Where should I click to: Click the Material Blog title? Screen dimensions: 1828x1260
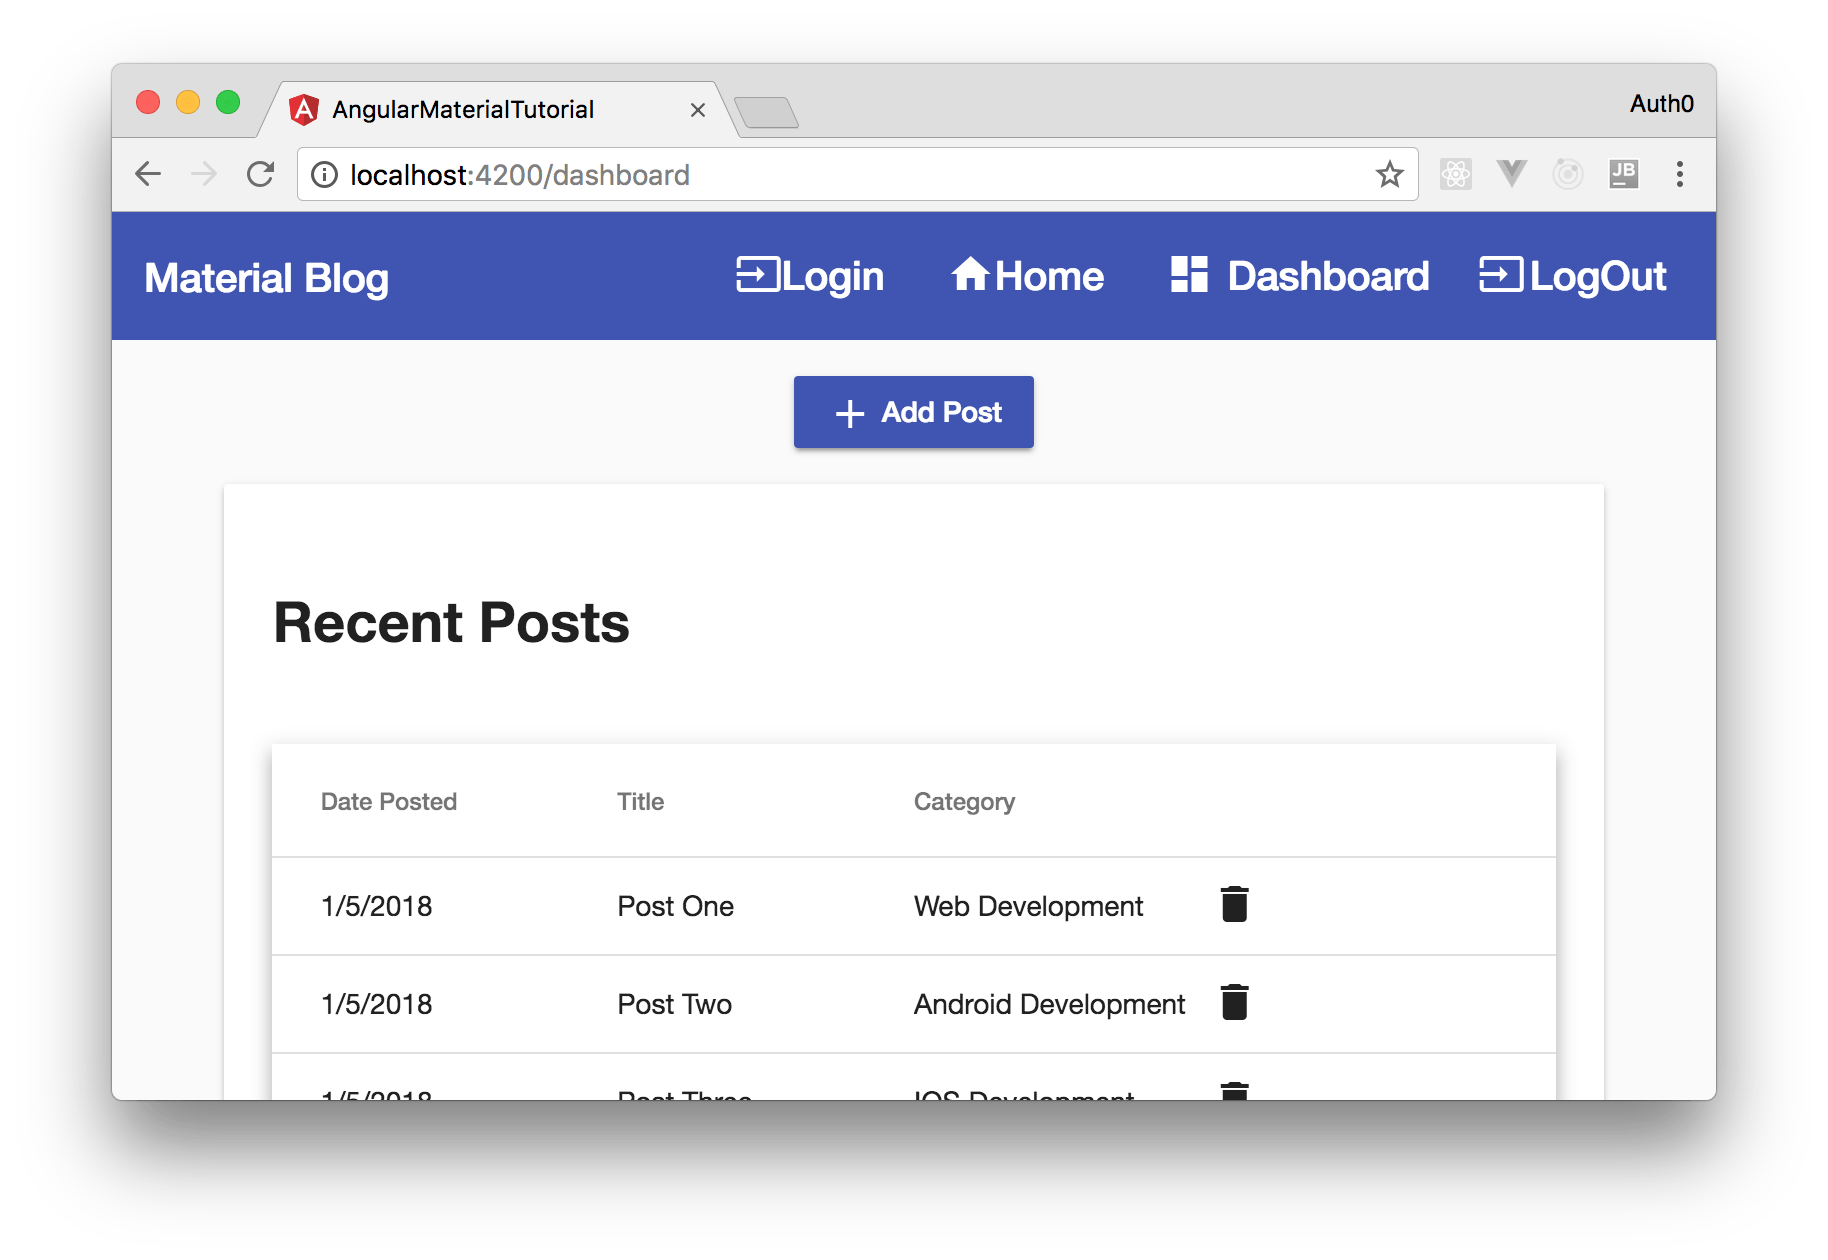pyautogui.click(x=266, y=279)
